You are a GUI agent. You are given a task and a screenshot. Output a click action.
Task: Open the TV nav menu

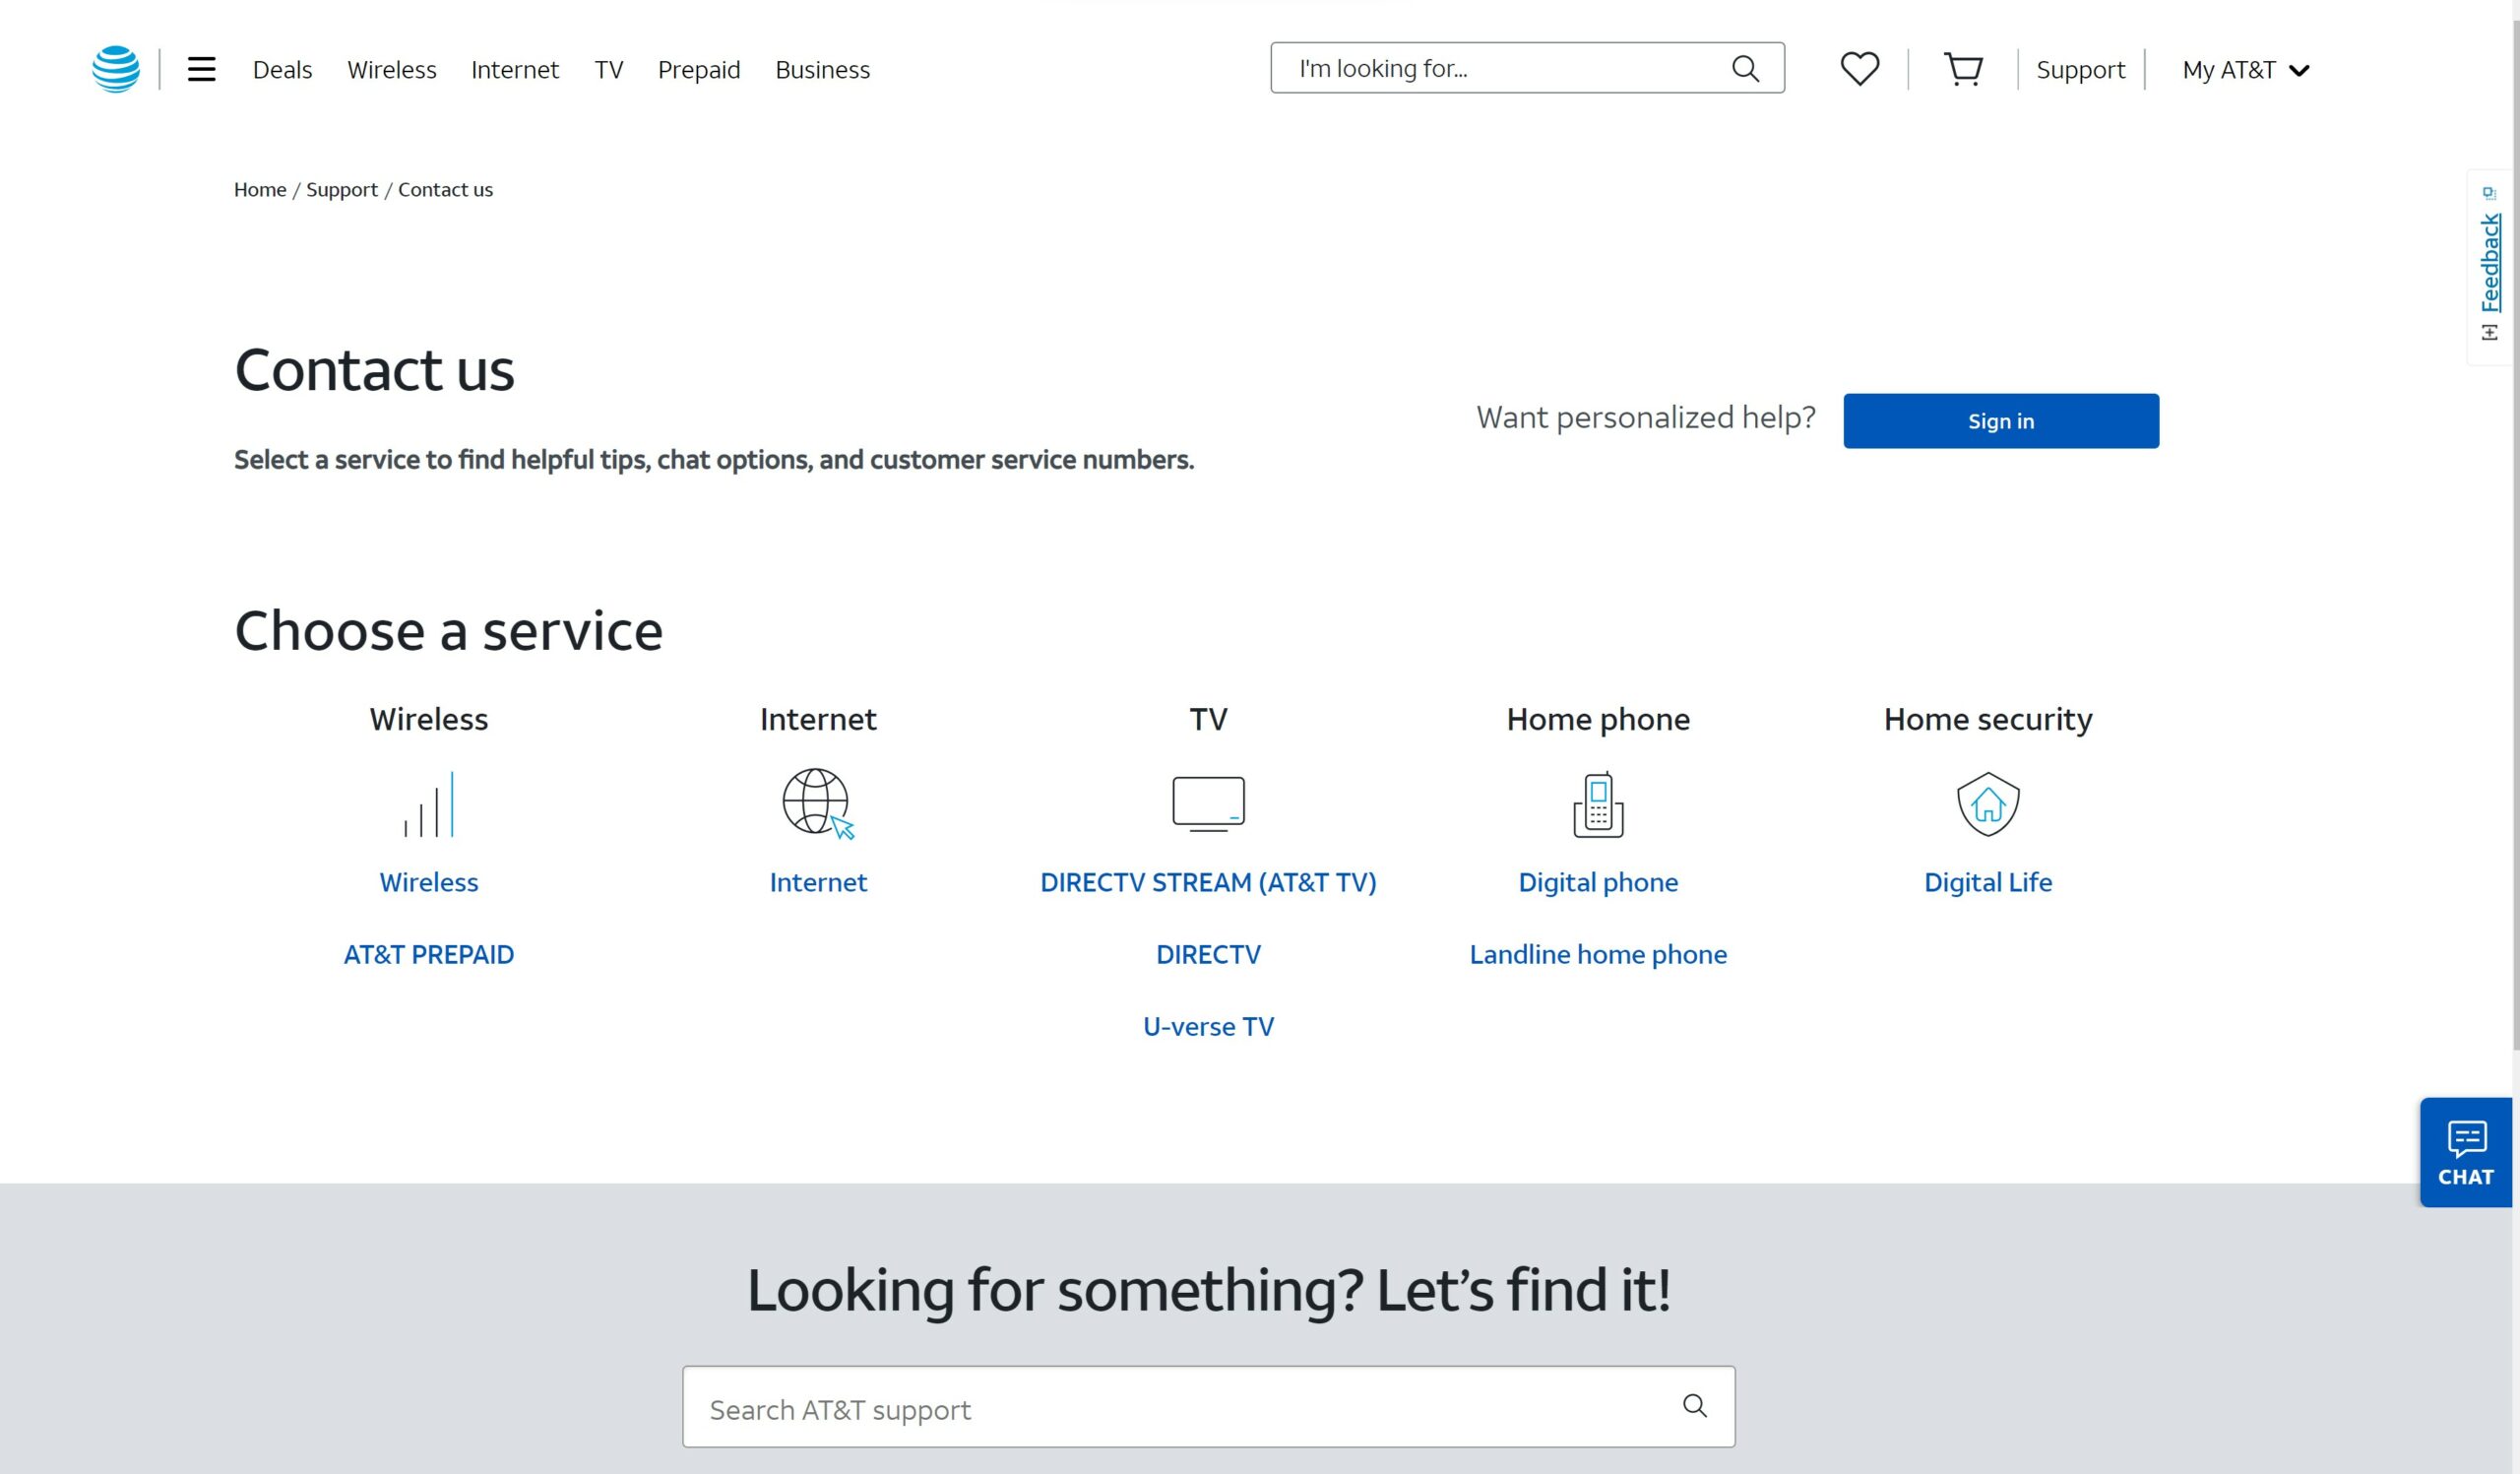[609, 70]
